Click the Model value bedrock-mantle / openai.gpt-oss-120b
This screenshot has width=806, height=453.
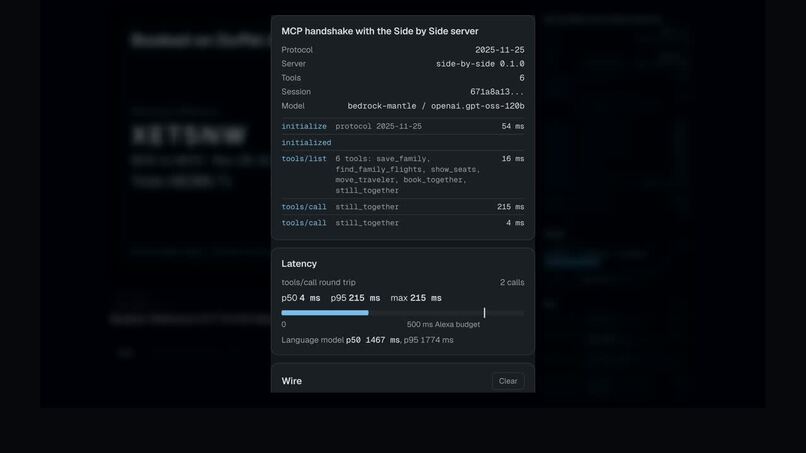[x=436, y=106]
